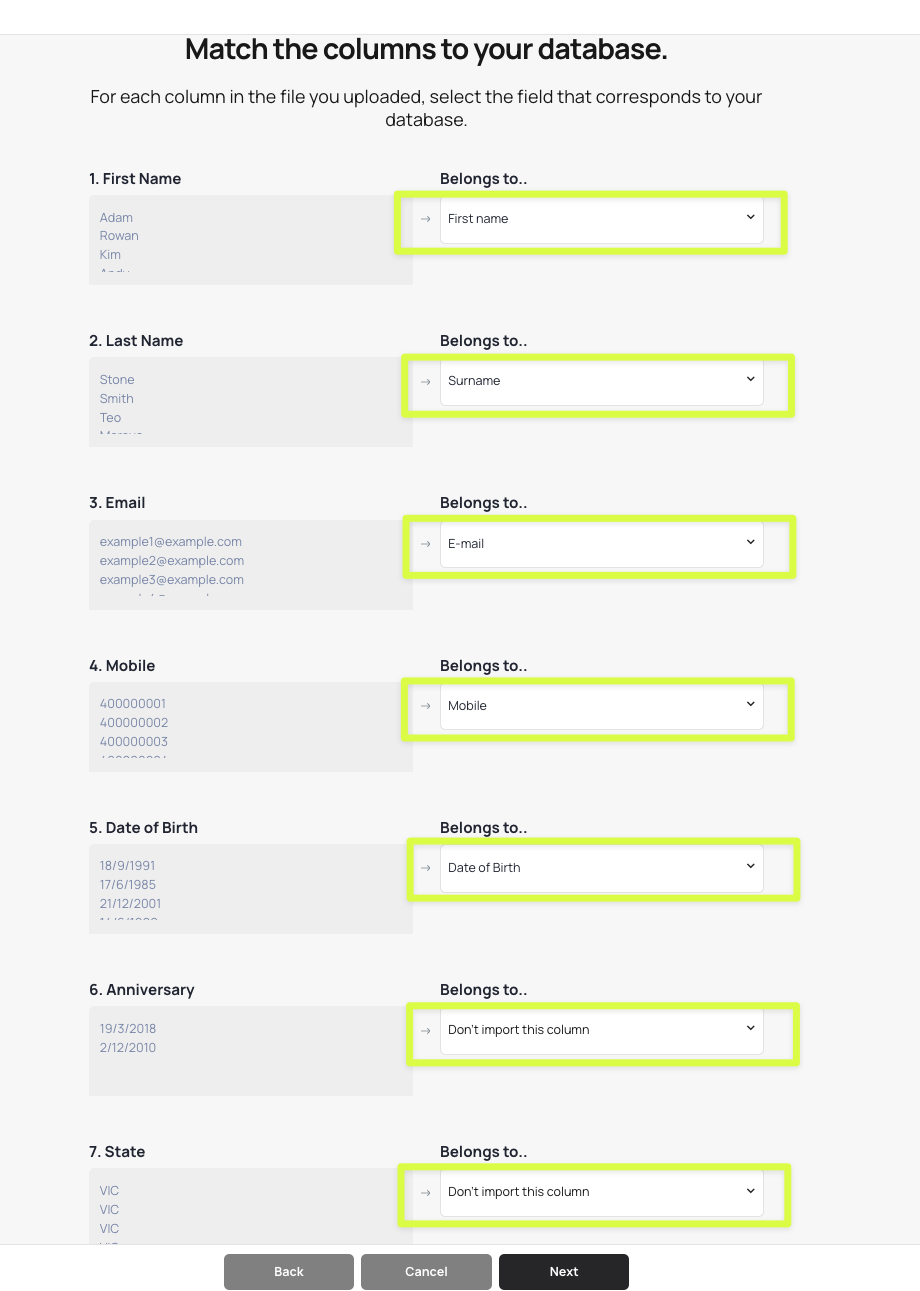
Task: Click the arrow icon beside Mobile dropdown
Action: click(425, 706)
